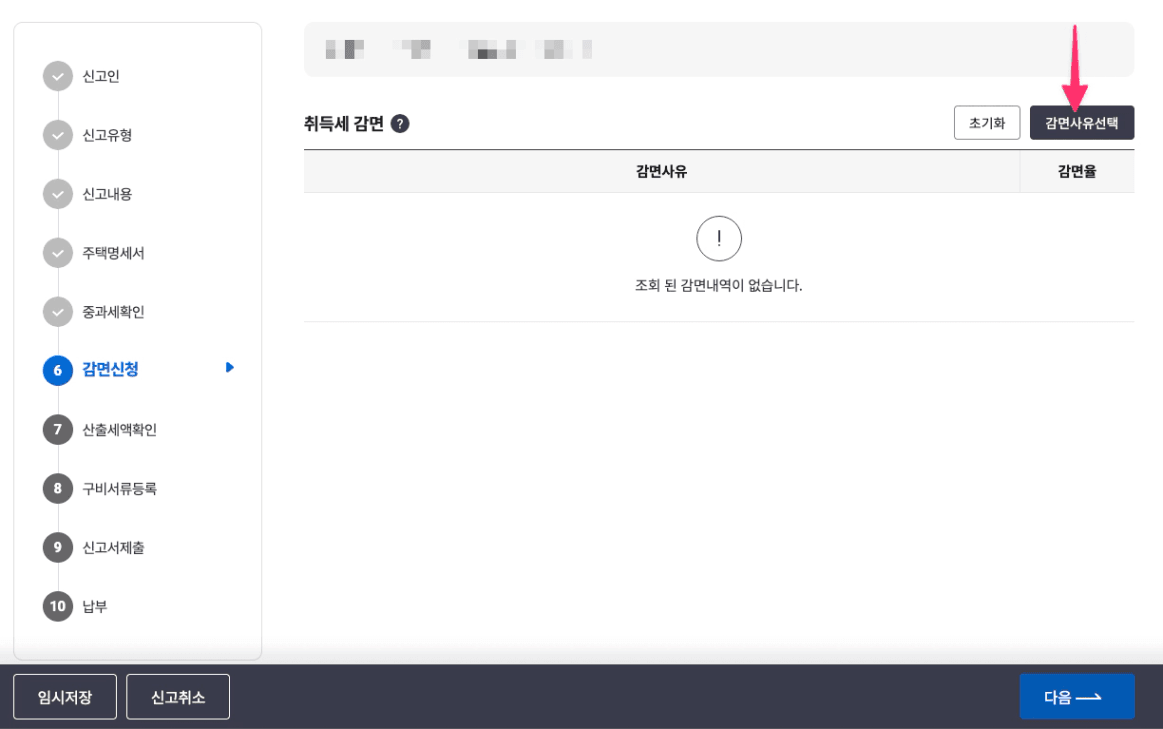This screenshot has height=729, width=1163.
Task: Click checkmark icon beside 신고인
Action: [58, 76]
